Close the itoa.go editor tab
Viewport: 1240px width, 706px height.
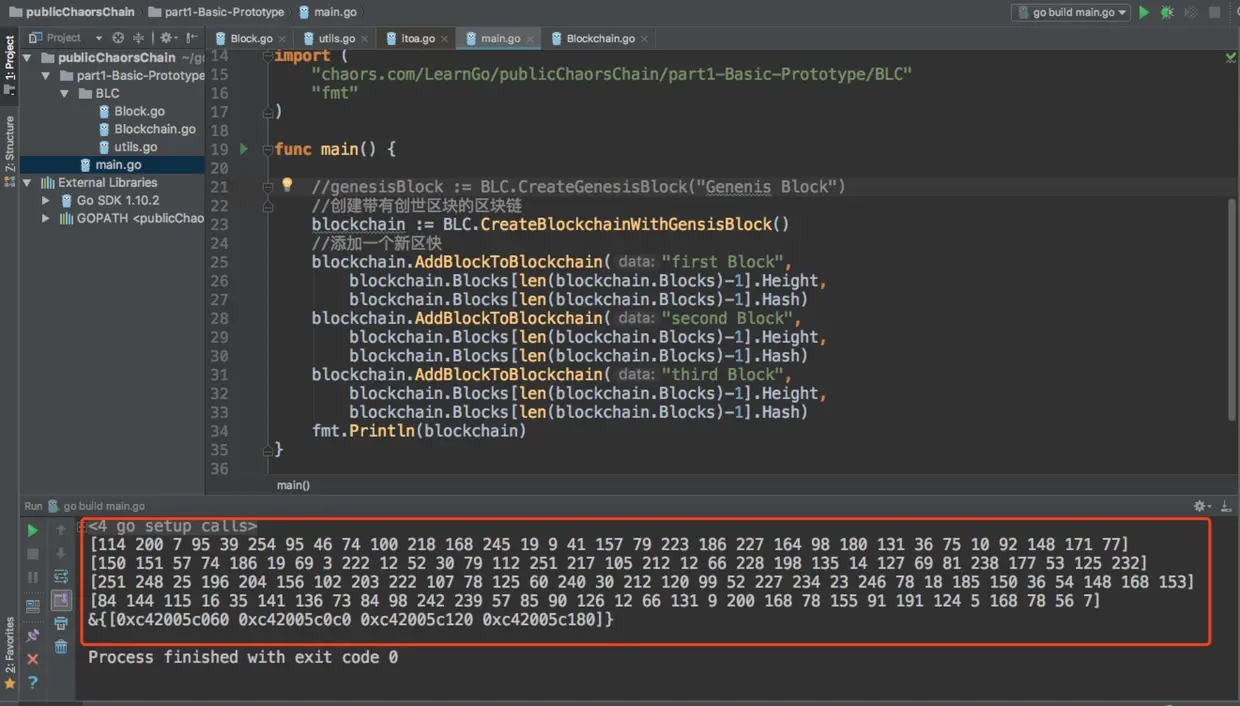point(445,39)
